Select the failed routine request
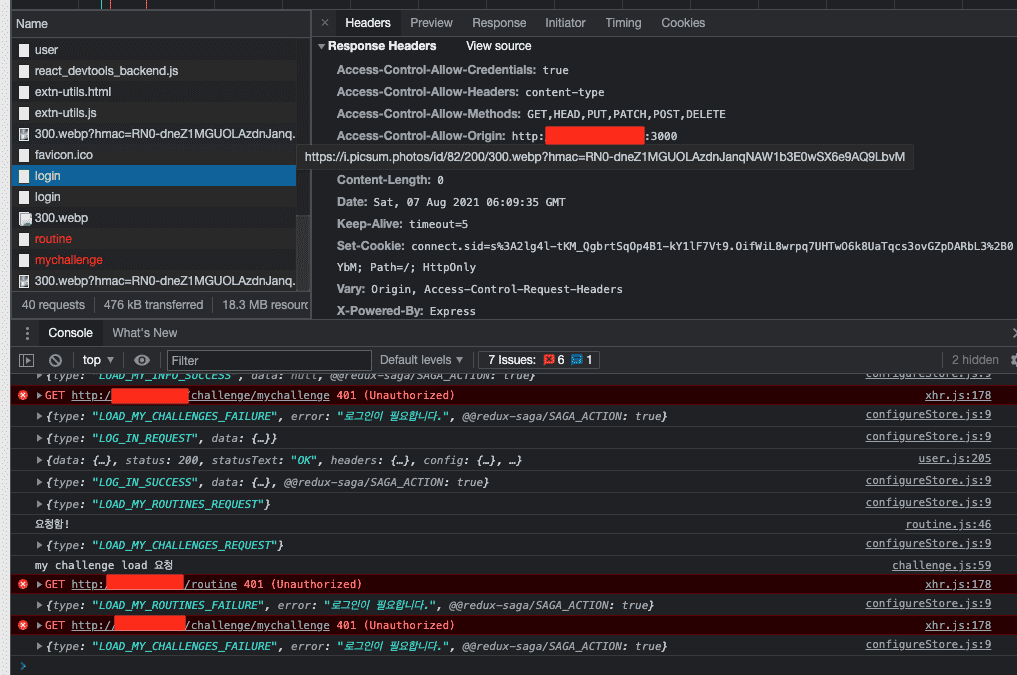The height and width of the screenshot is (675, 1017). tap(53, 239)
